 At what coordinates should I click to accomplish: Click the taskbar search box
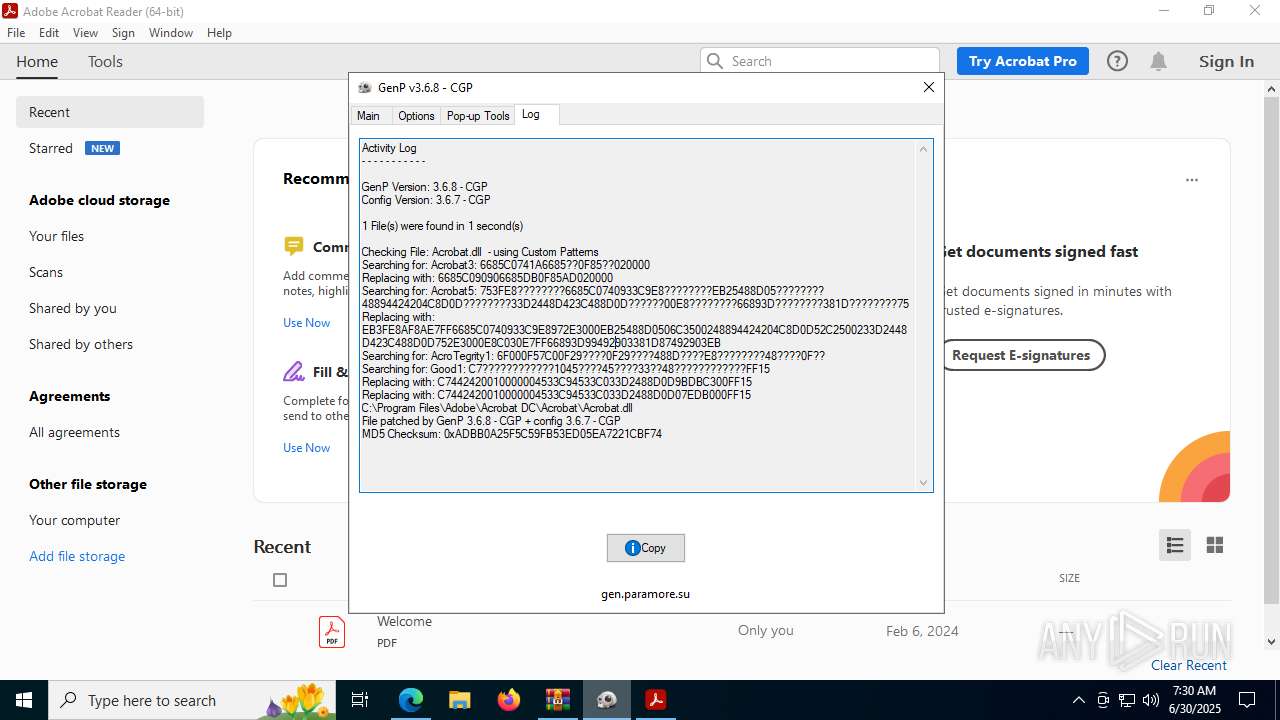pos(193,700)
